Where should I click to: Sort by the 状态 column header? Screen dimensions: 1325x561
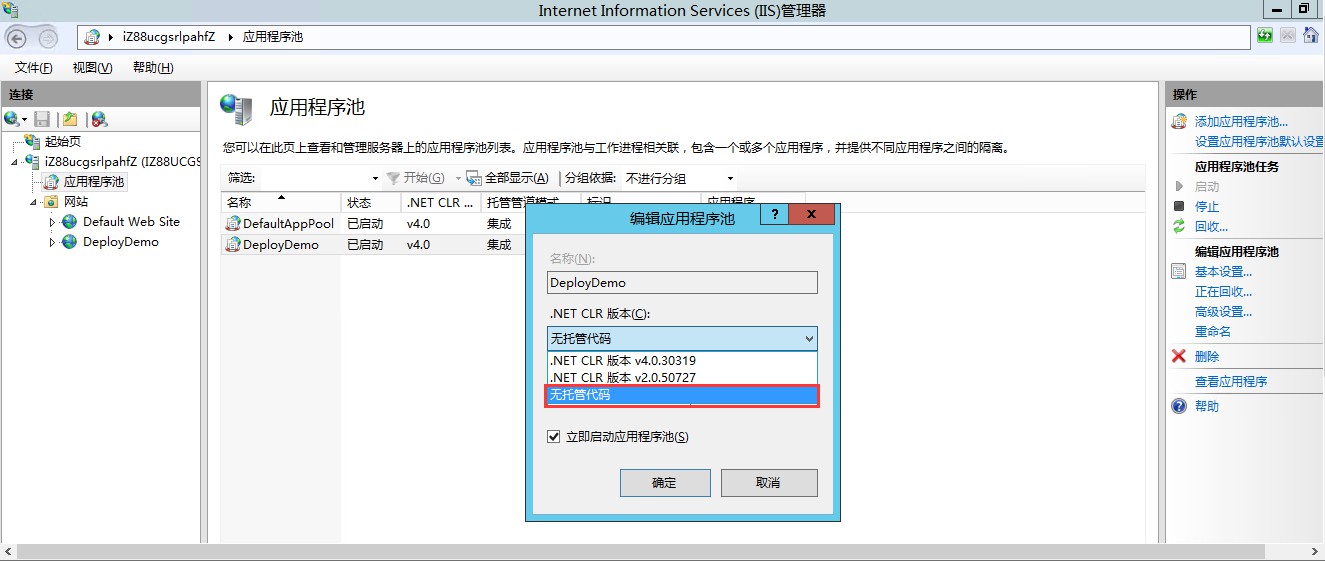pyautogui.click(x=371, y=202)
